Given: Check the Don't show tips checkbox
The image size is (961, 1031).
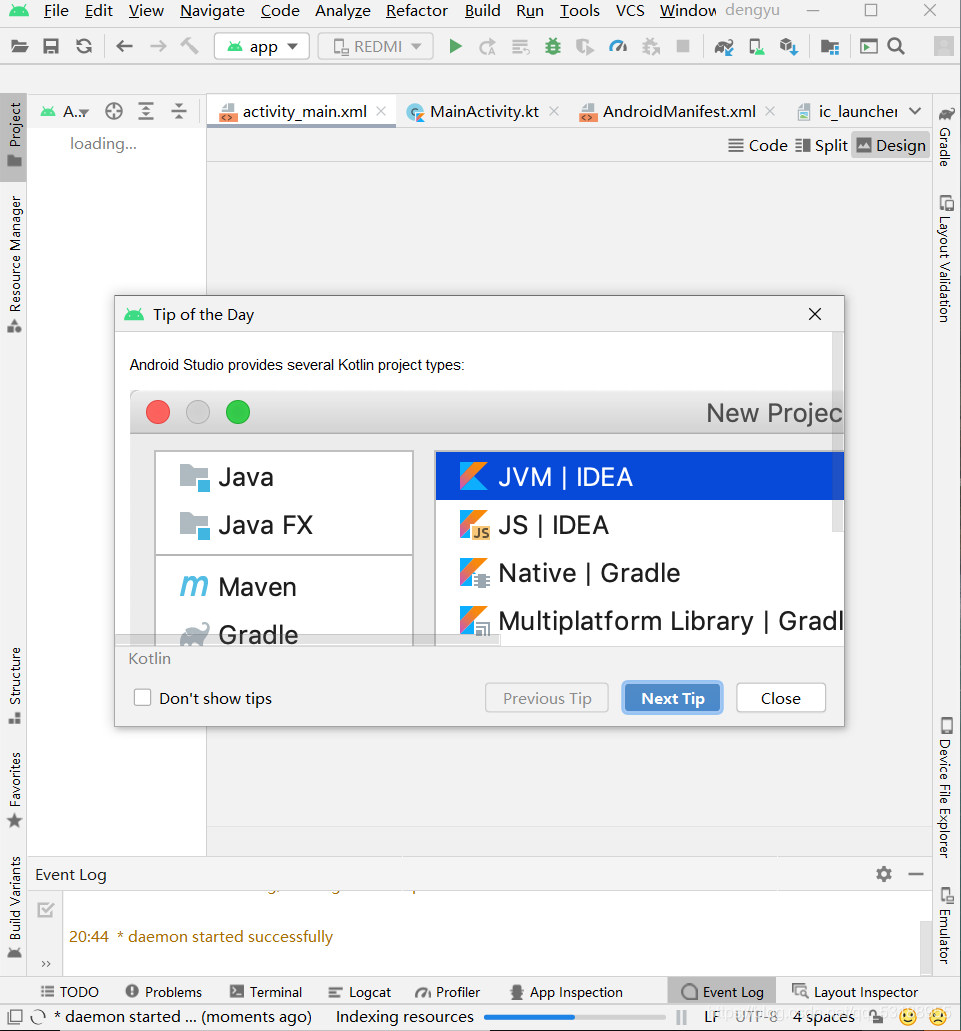Looking at the screenshot, I should point(143,698).
